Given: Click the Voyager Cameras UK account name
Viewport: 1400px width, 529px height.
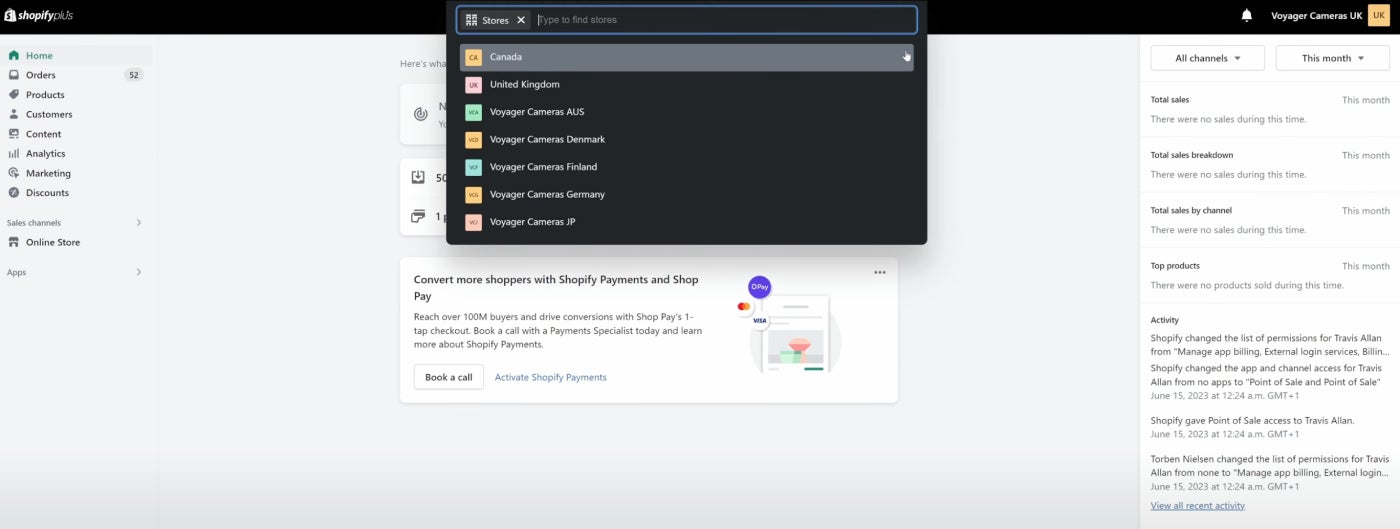Looking at the screenshot, I should pos(1316,16).
